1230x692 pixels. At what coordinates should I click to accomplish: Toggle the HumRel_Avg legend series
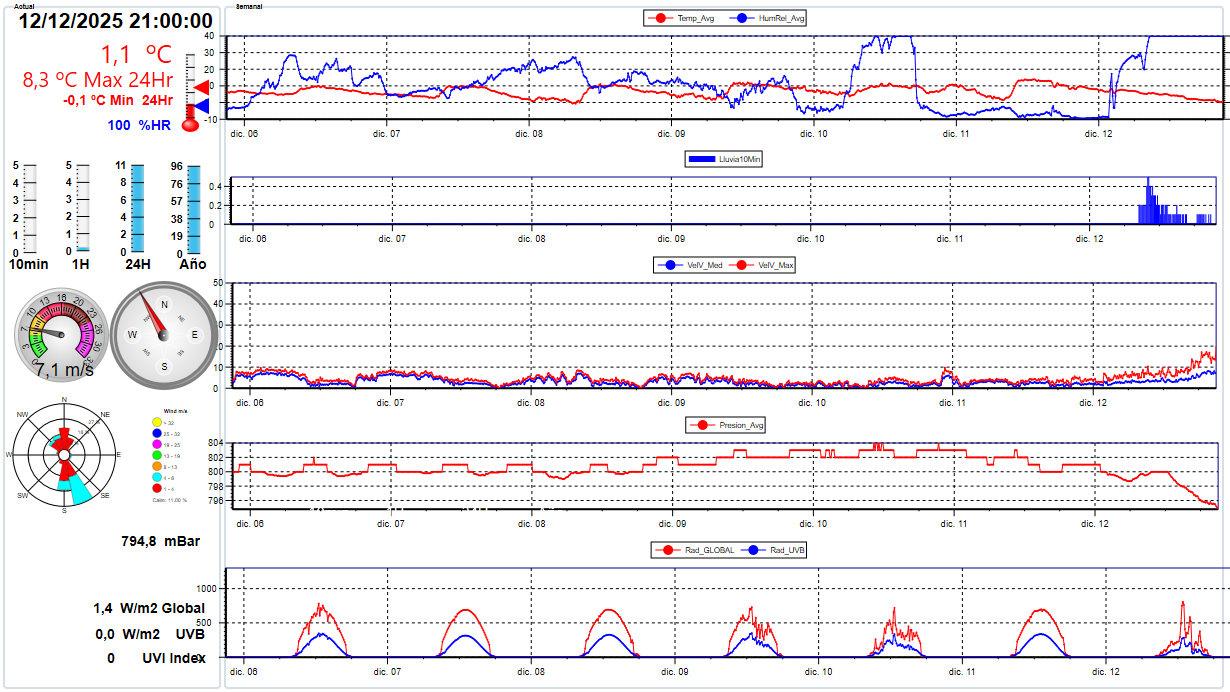(x=770, y=18)
